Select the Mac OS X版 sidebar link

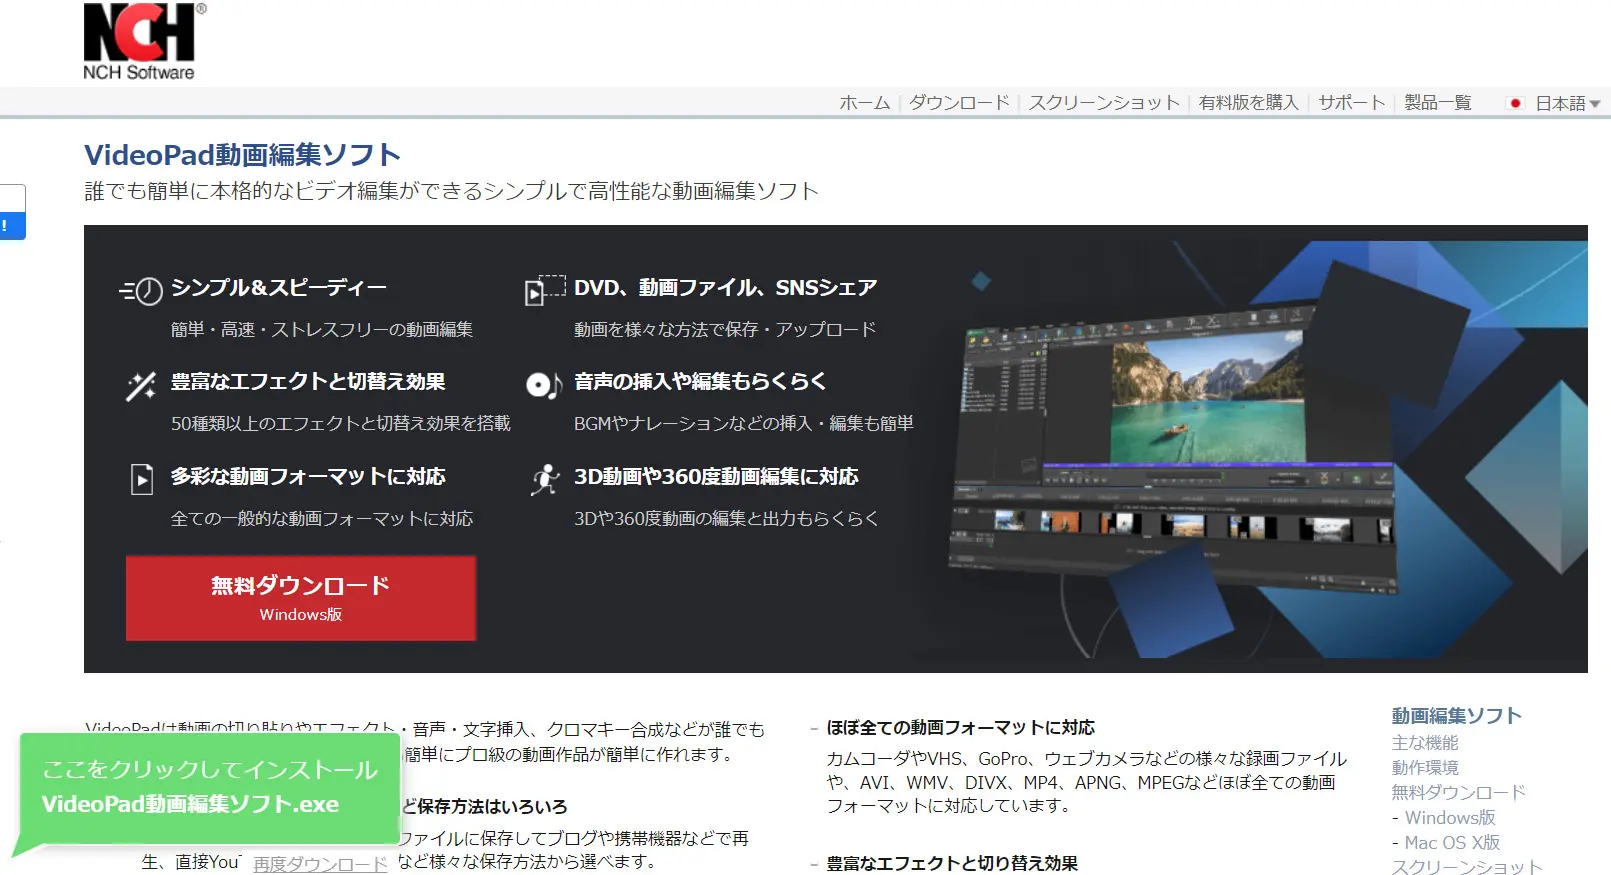pyautogui.click(x=1452, y=843)
